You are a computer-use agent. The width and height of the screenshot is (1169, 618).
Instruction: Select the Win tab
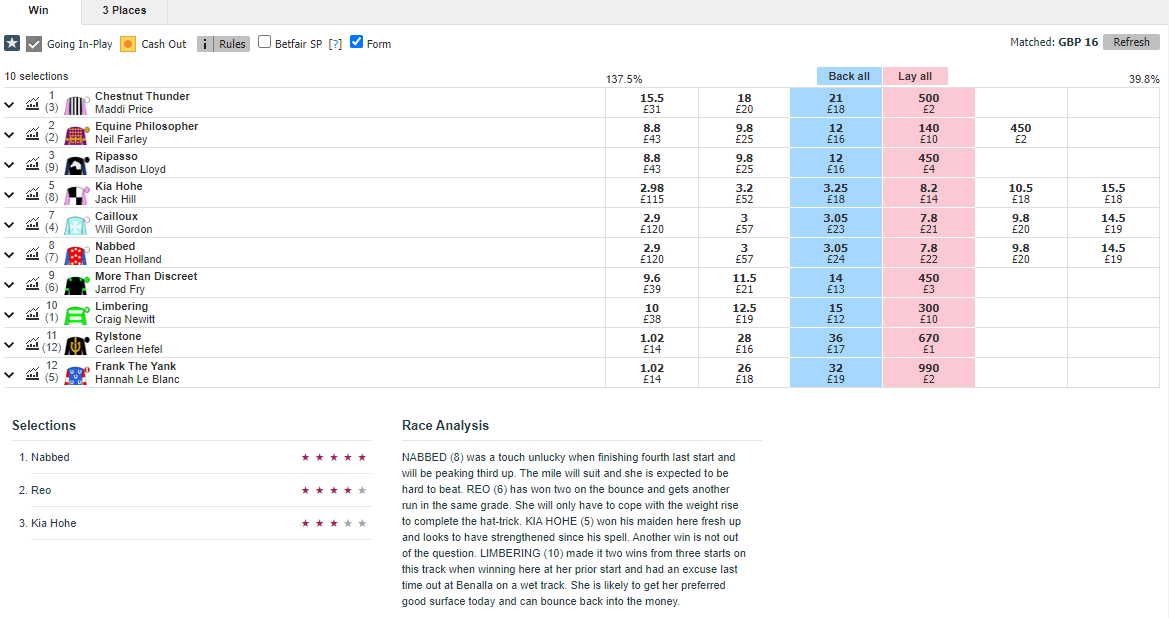pyautogui.click(x=39, y=10)
